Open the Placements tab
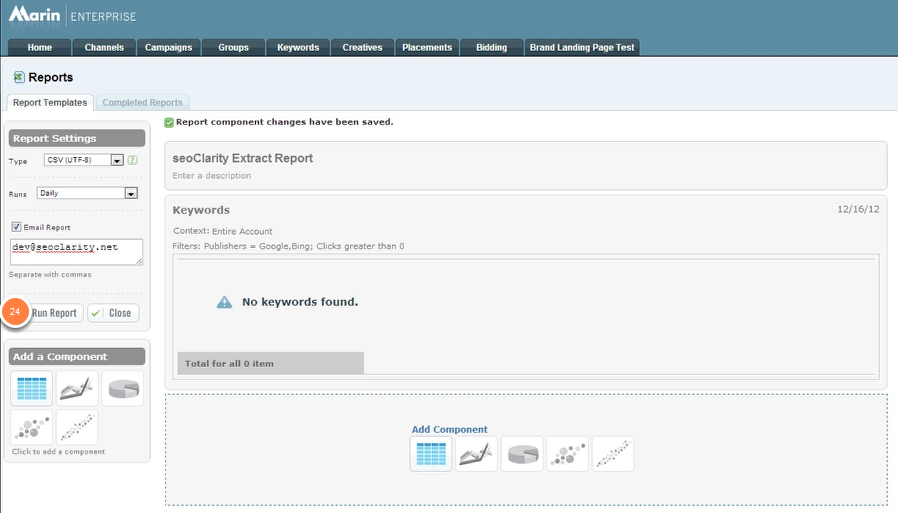Screen dimensions: 898x513 pos(427,48)
